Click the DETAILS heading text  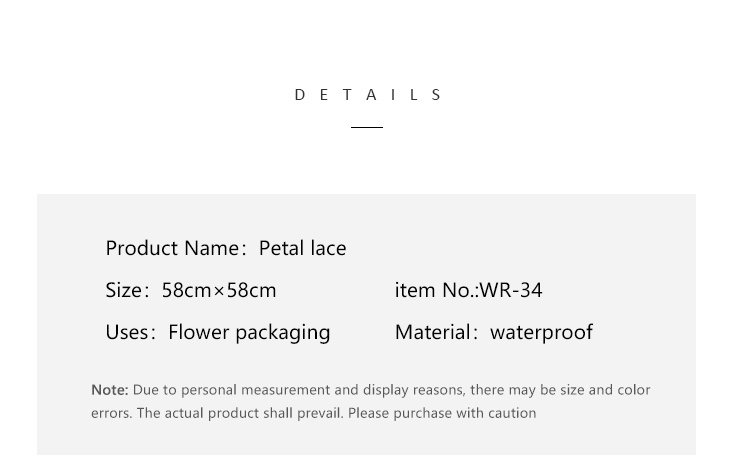coord(368,95)
